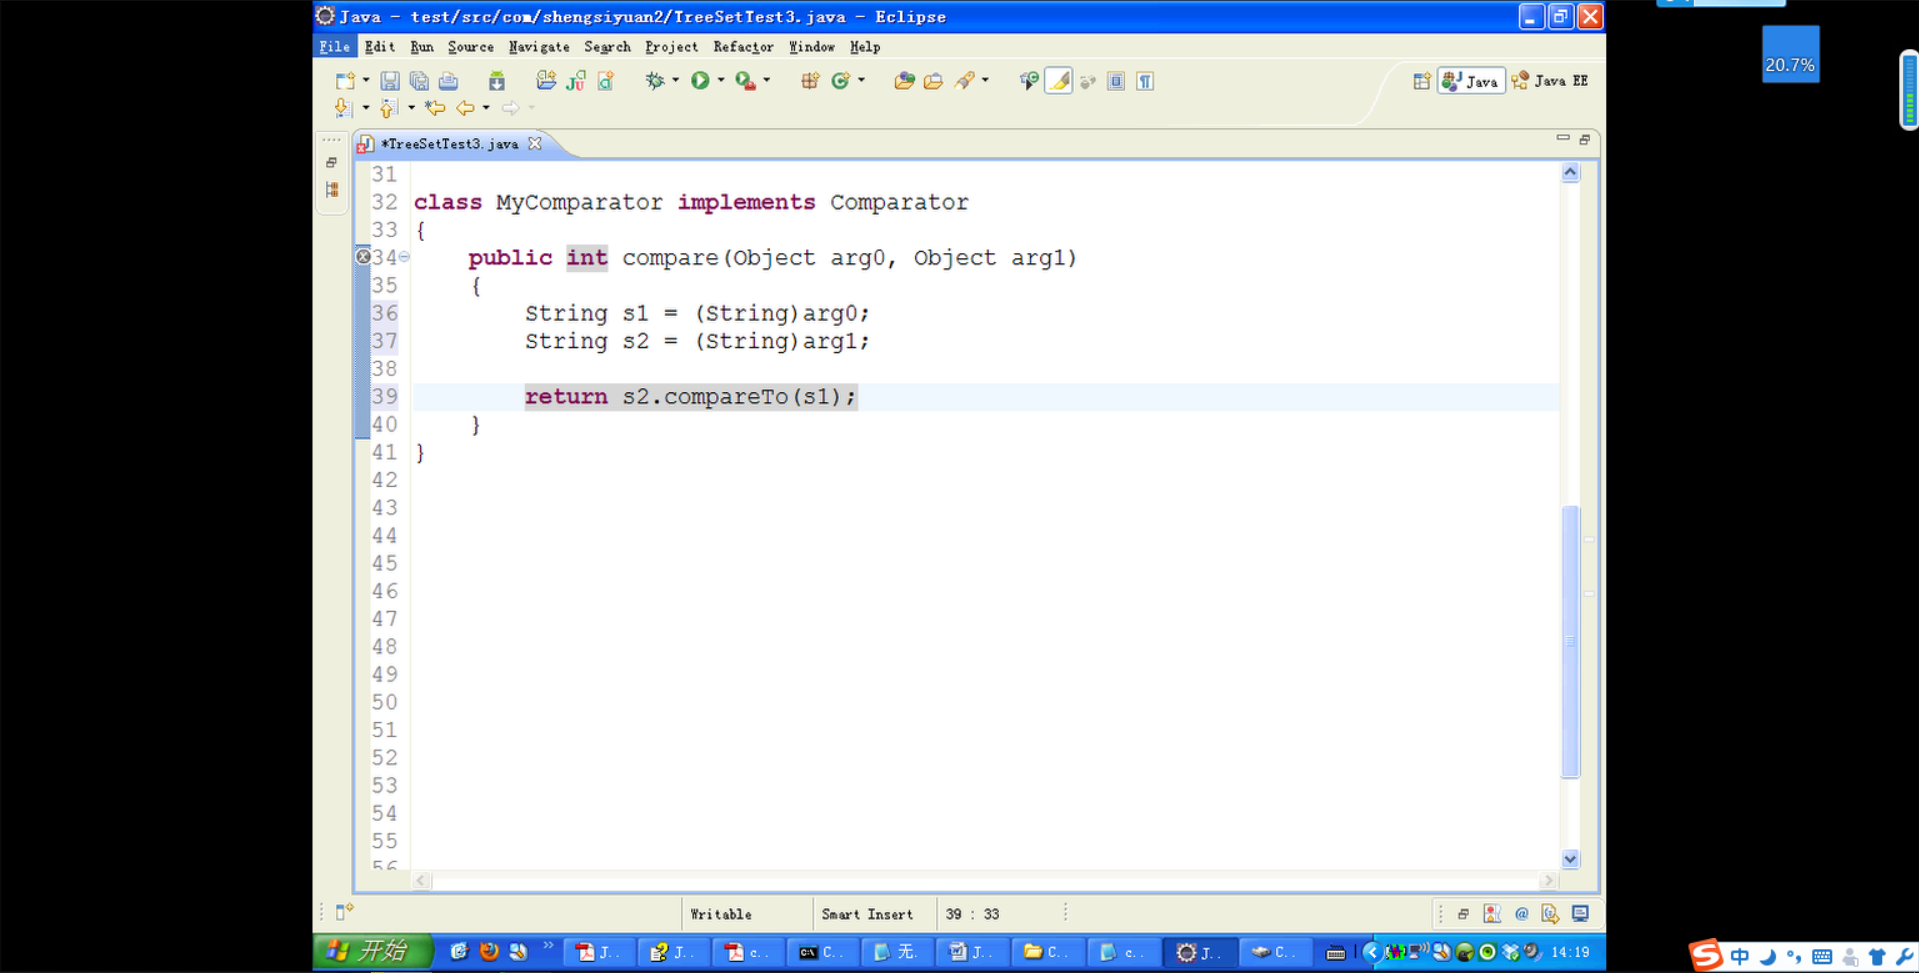Open the Search menu
This screenshot has height=973, width=1919.
(x=607, y=47)
